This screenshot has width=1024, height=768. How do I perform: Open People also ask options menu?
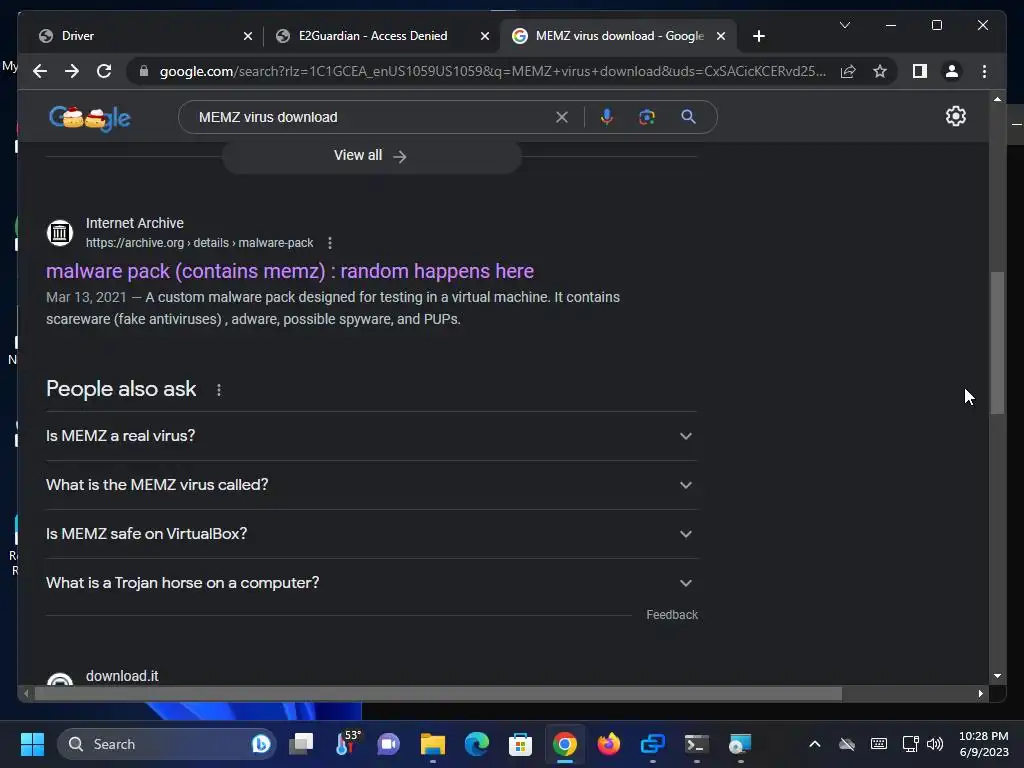(x=219, y=390)
